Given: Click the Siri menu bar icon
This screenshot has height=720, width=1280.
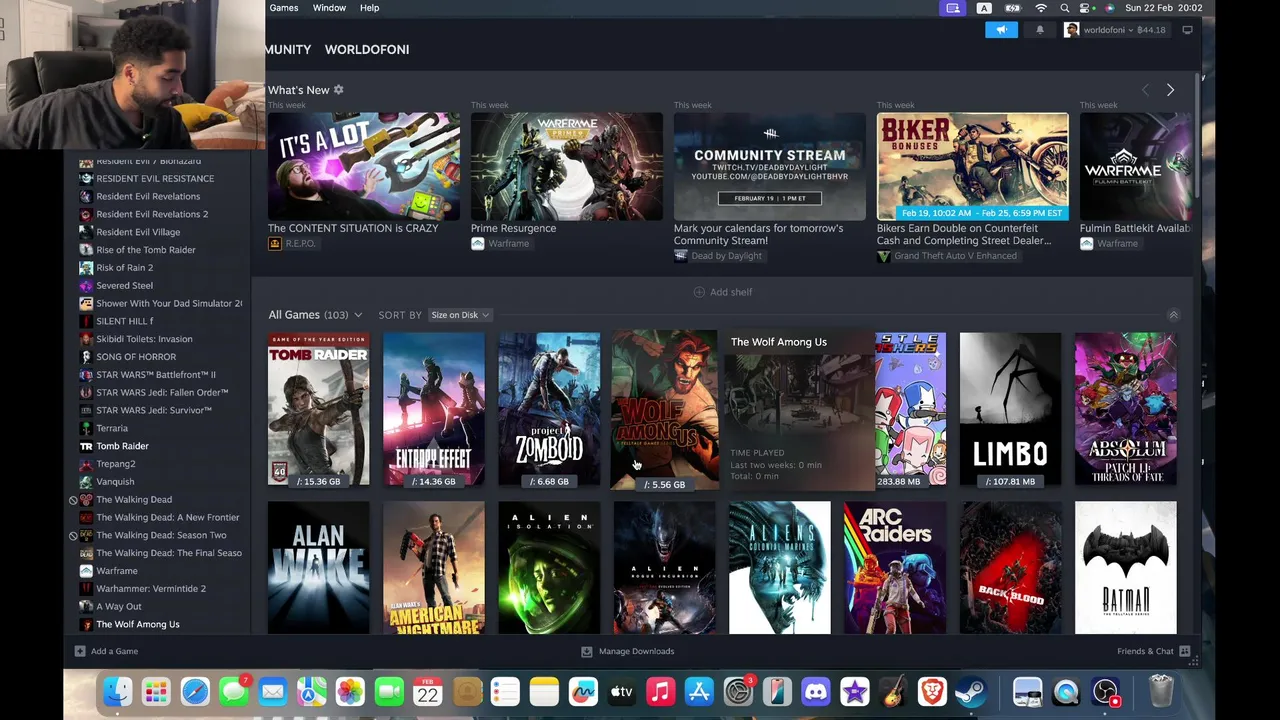Looking at the screenshot, I should tap(1109, 8).
